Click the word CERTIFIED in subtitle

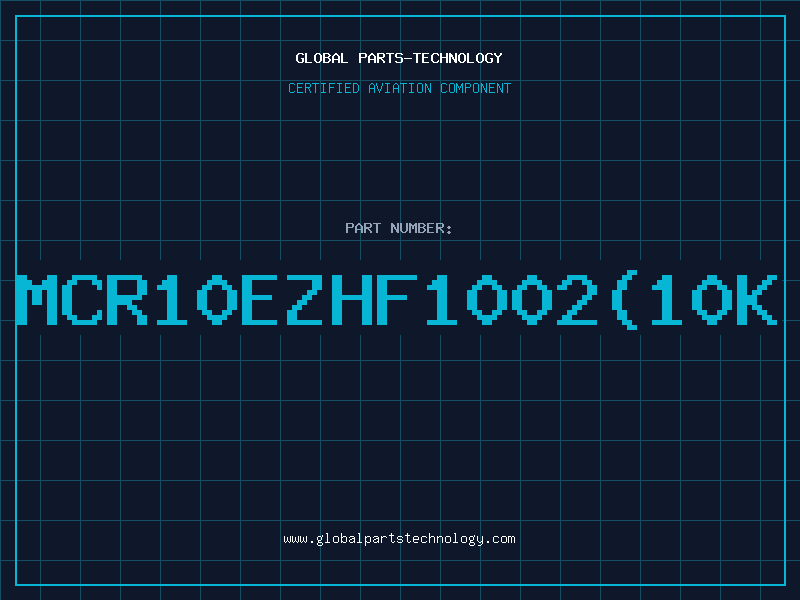coord(323,88)
